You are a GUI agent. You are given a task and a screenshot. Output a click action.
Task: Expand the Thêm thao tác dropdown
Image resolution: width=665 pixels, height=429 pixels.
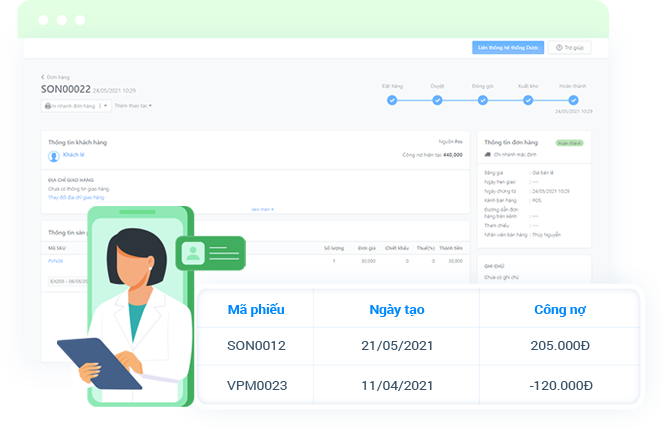pyautogui.click(x=133, y=105)
